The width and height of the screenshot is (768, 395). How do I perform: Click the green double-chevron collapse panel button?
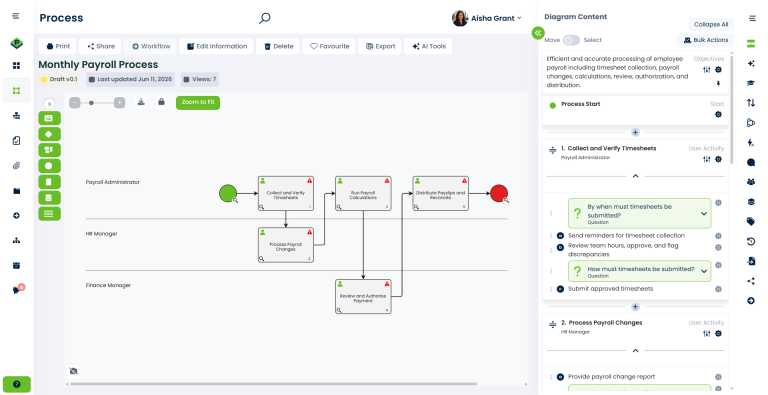538,33
